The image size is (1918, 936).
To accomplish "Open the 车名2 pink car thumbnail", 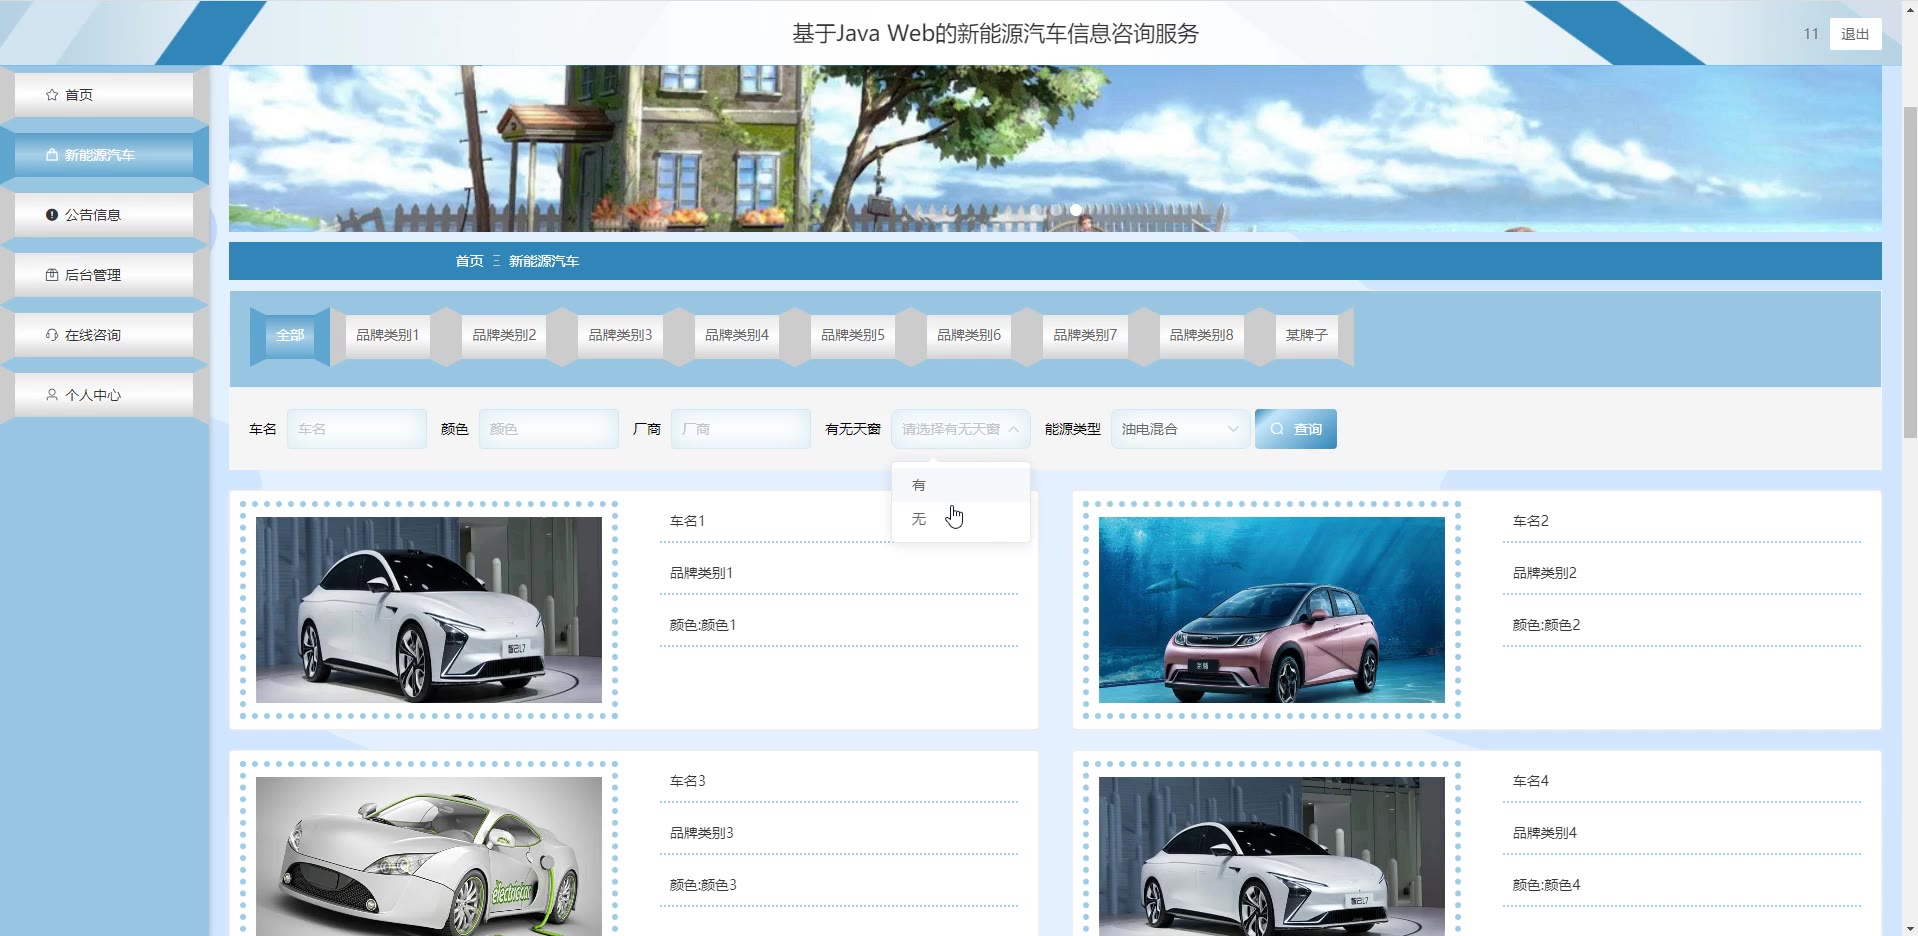I will click(1272, 610).
